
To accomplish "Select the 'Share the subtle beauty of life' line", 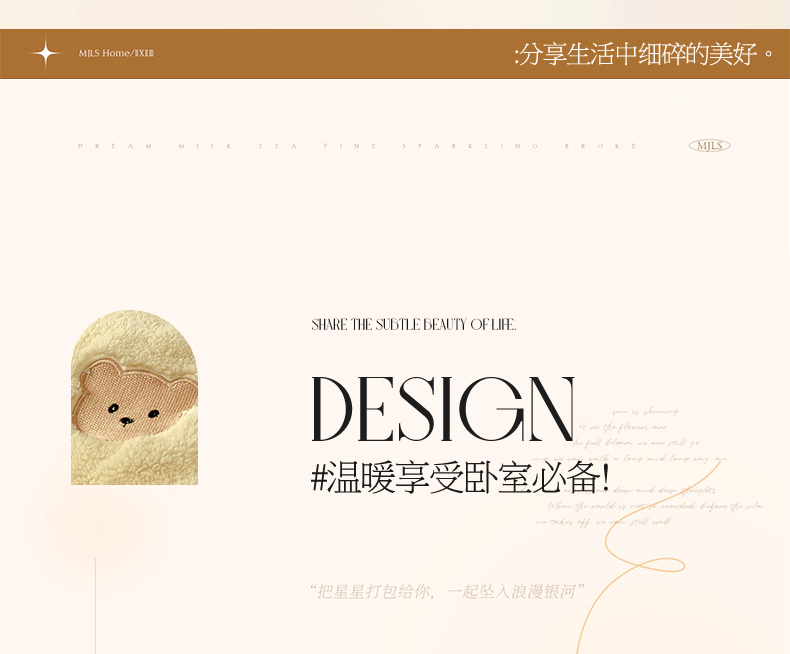I will pos(413,325).
